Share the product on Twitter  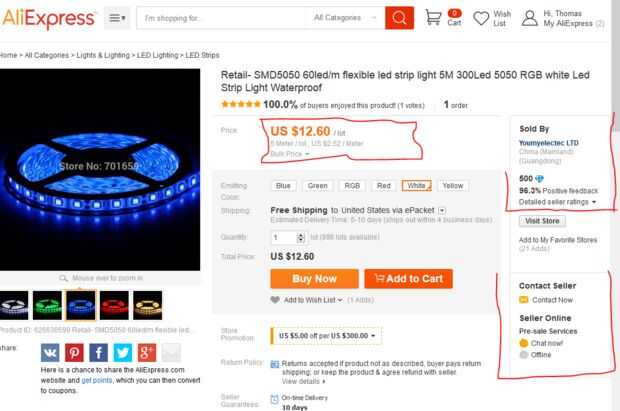point(123,352)
